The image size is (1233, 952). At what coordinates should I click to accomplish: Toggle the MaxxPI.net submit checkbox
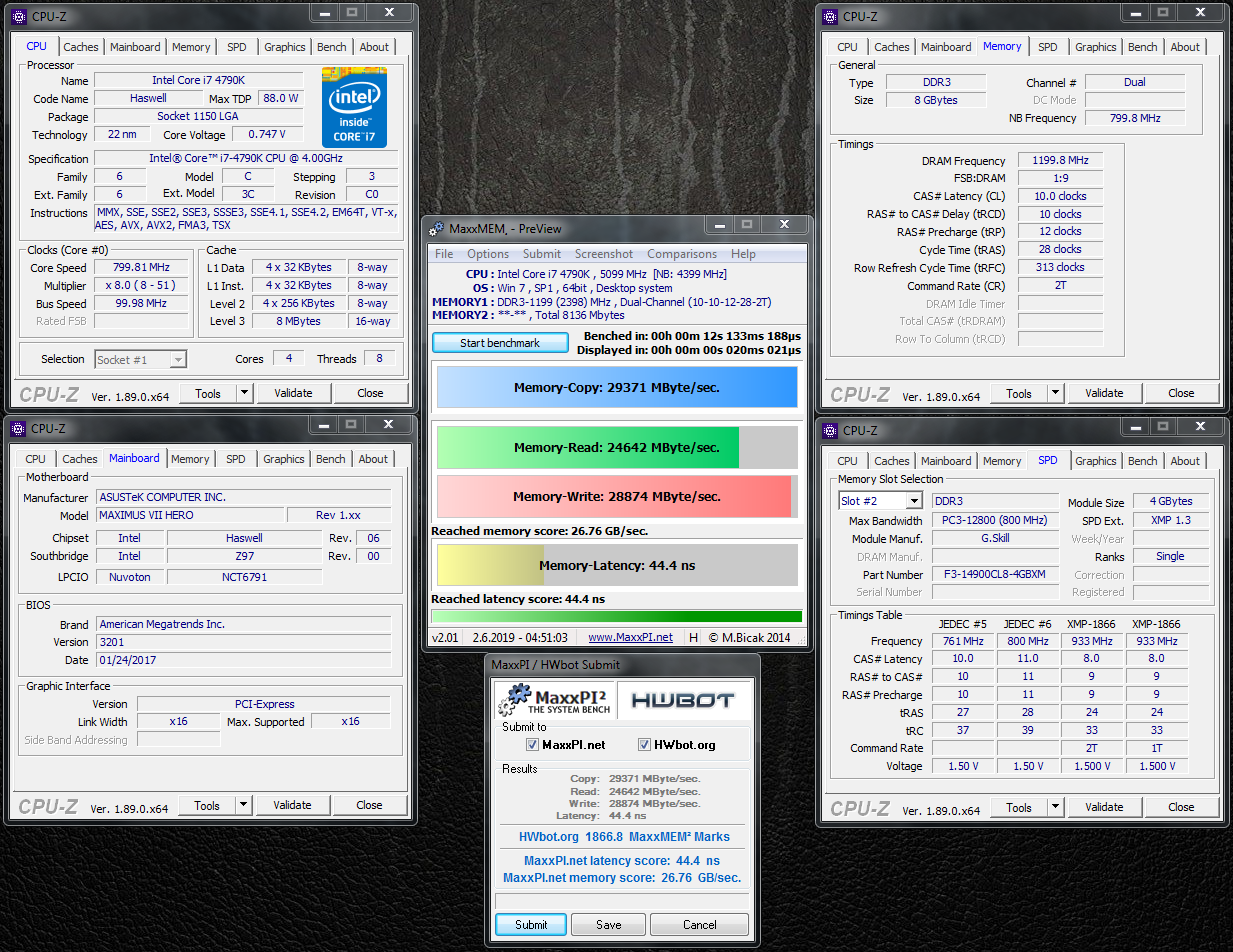(532, 745)
